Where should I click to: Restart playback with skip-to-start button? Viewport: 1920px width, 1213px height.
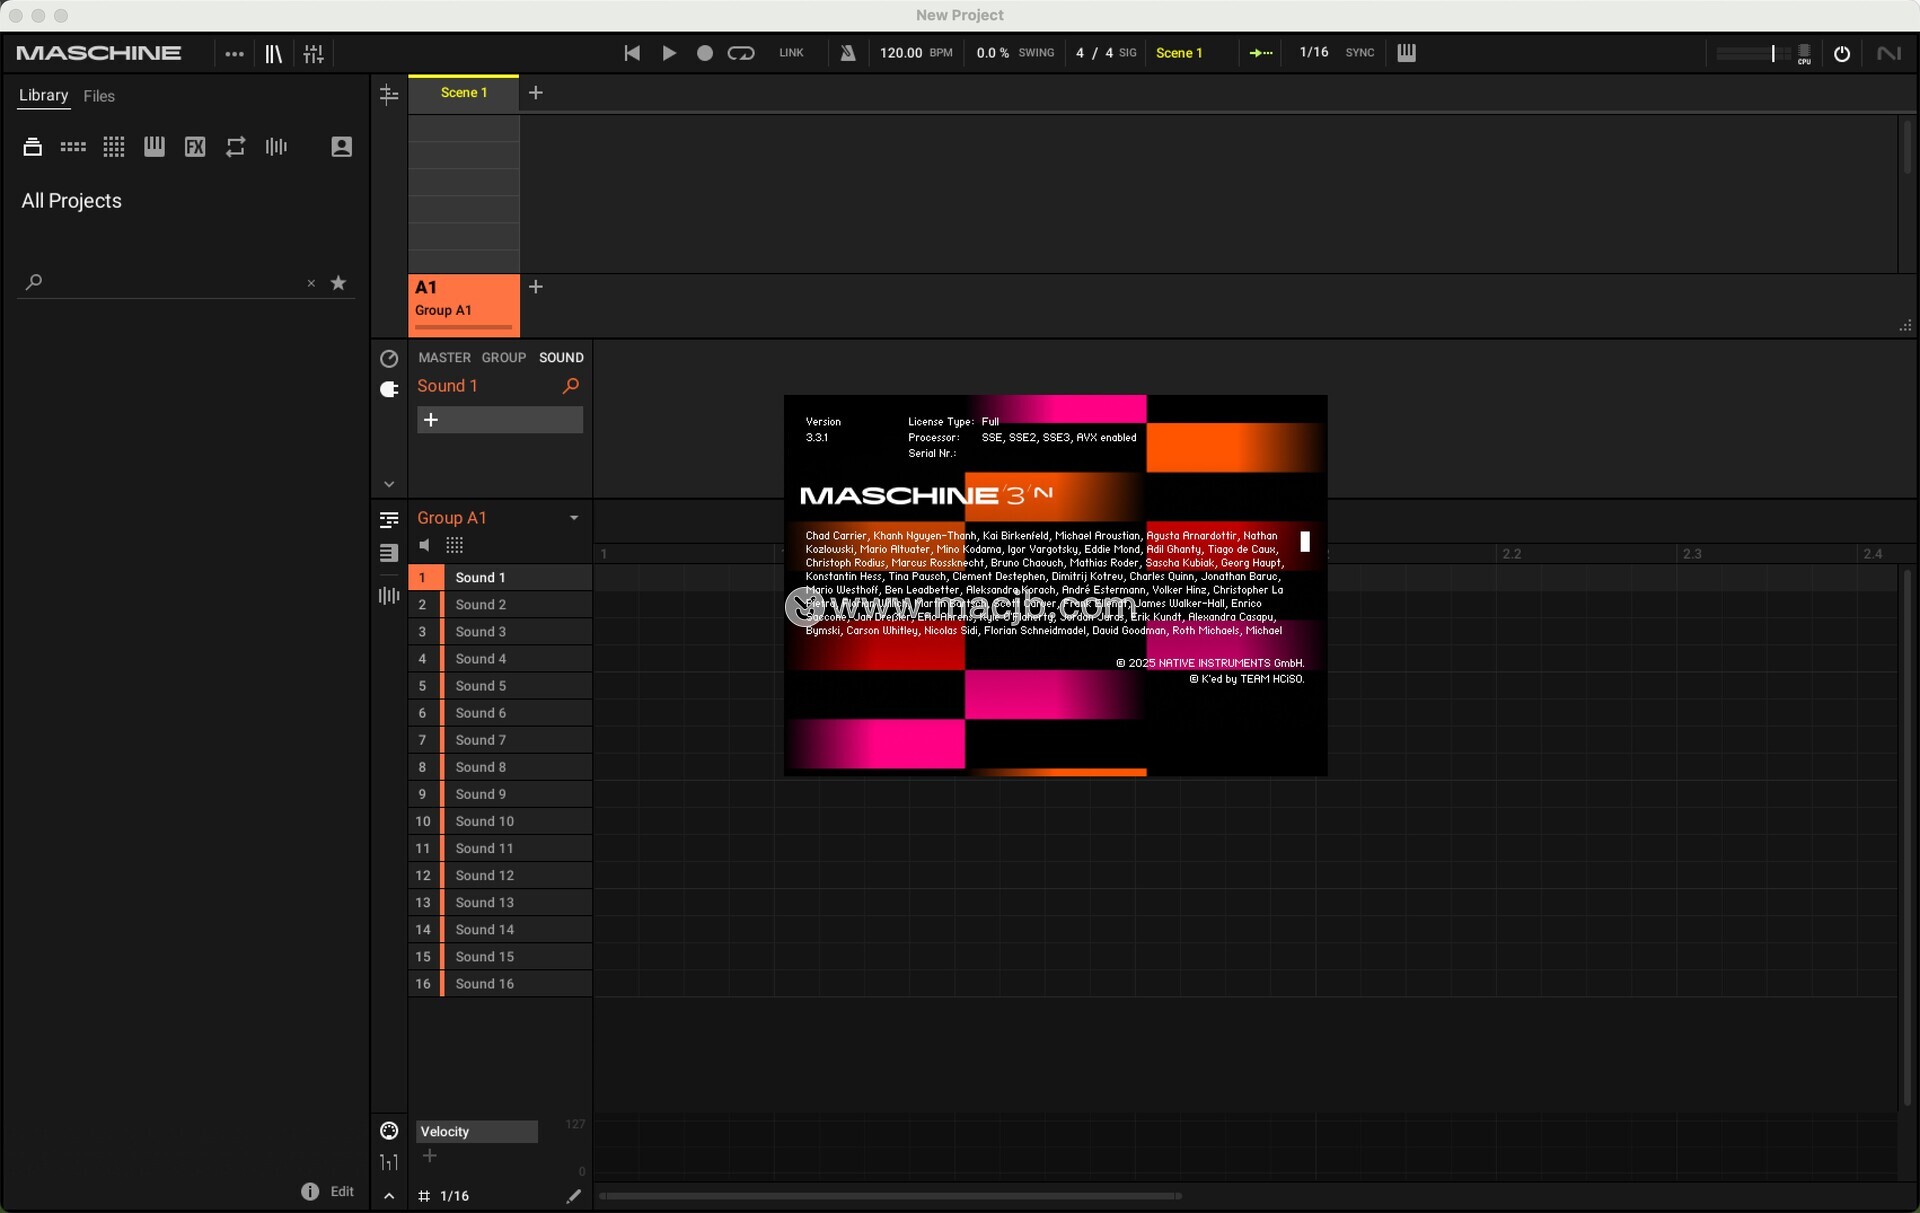[632, 53]
